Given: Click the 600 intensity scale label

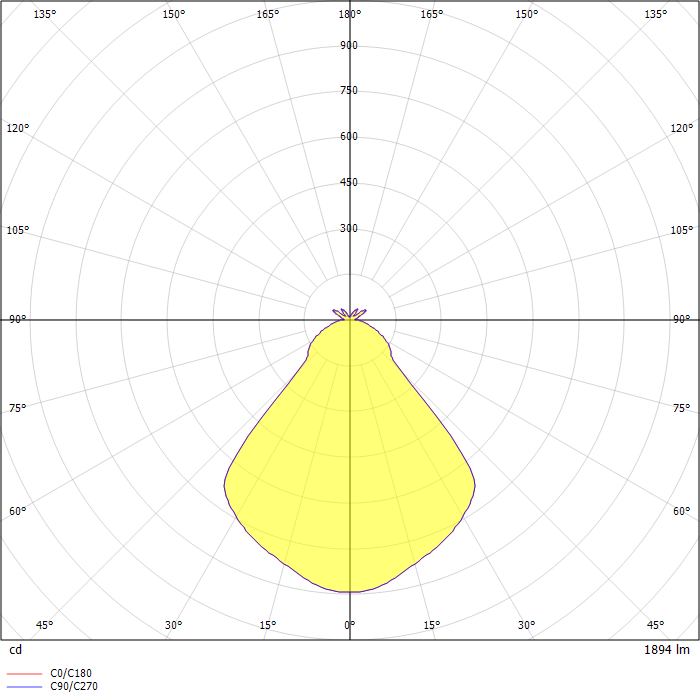Looking at the screenshot, I should 349,136.
